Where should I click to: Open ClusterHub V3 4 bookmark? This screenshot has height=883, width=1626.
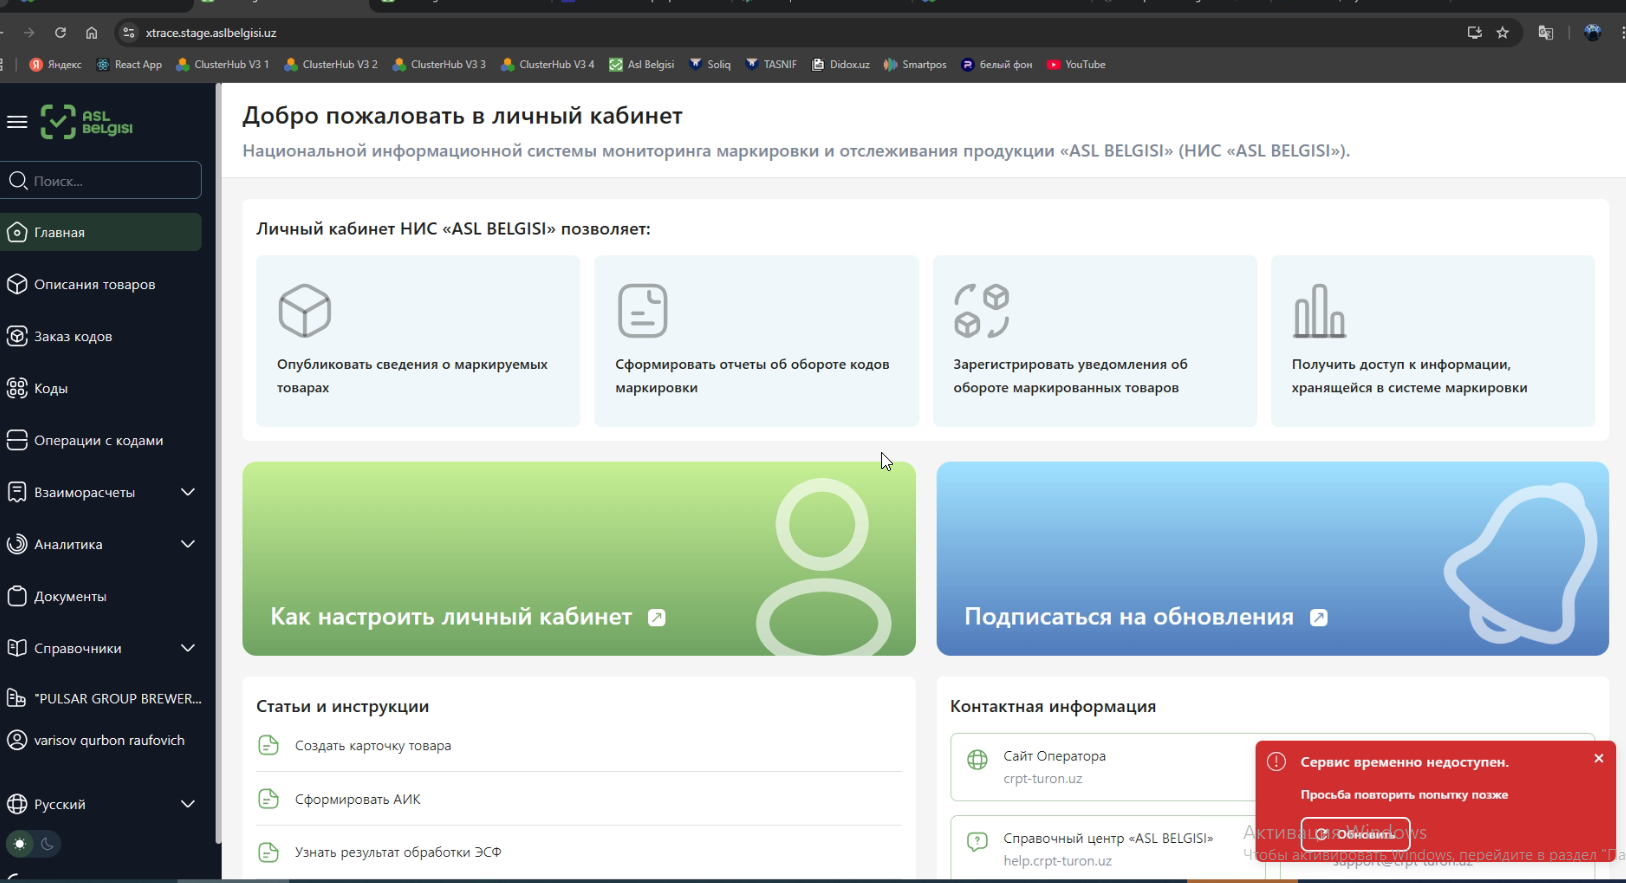548,65
